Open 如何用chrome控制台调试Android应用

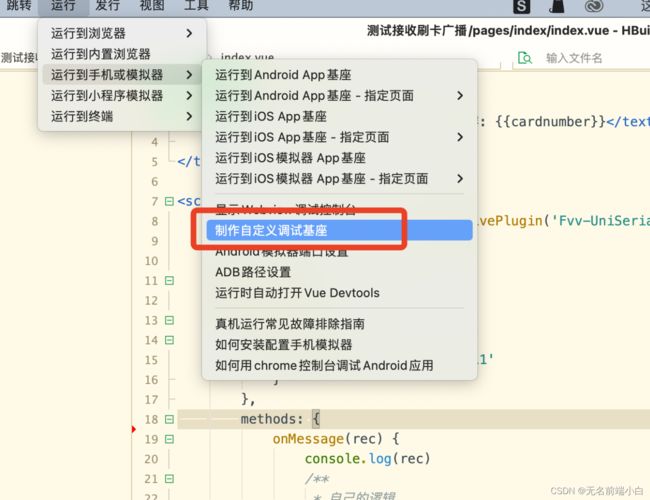coord(339,365)
